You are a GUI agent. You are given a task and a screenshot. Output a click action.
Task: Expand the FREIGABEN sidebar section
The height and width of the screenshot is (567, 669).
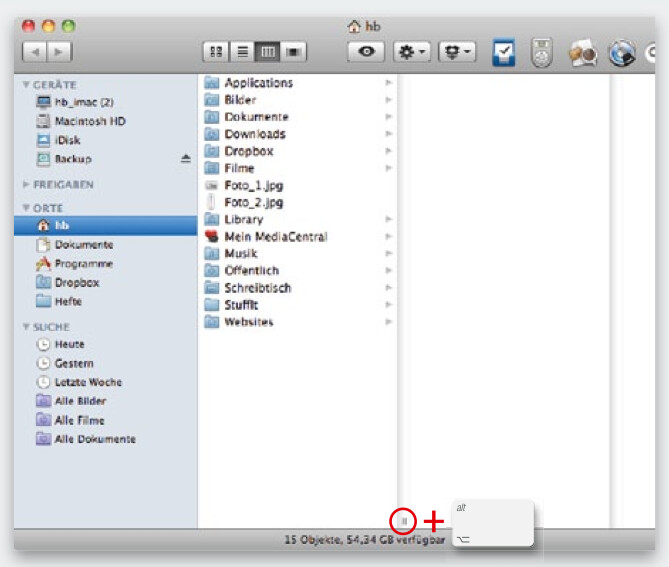click(26, 184)
